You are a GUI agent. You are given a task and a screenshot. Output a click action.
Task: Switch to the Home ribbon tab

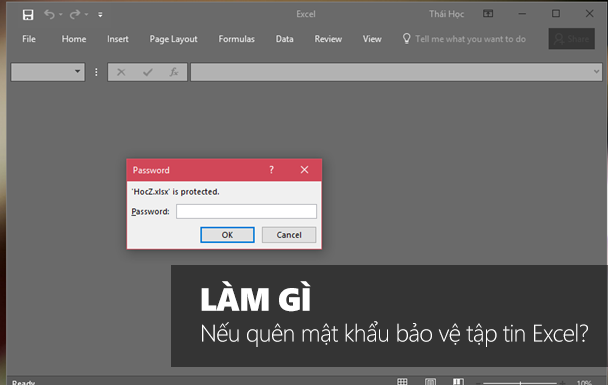(x=74, y=39)
